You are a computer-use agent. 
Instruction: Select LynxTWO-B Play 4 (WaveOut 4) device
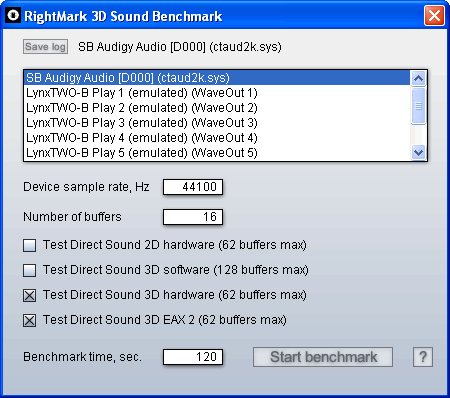(x=217, y=138)
